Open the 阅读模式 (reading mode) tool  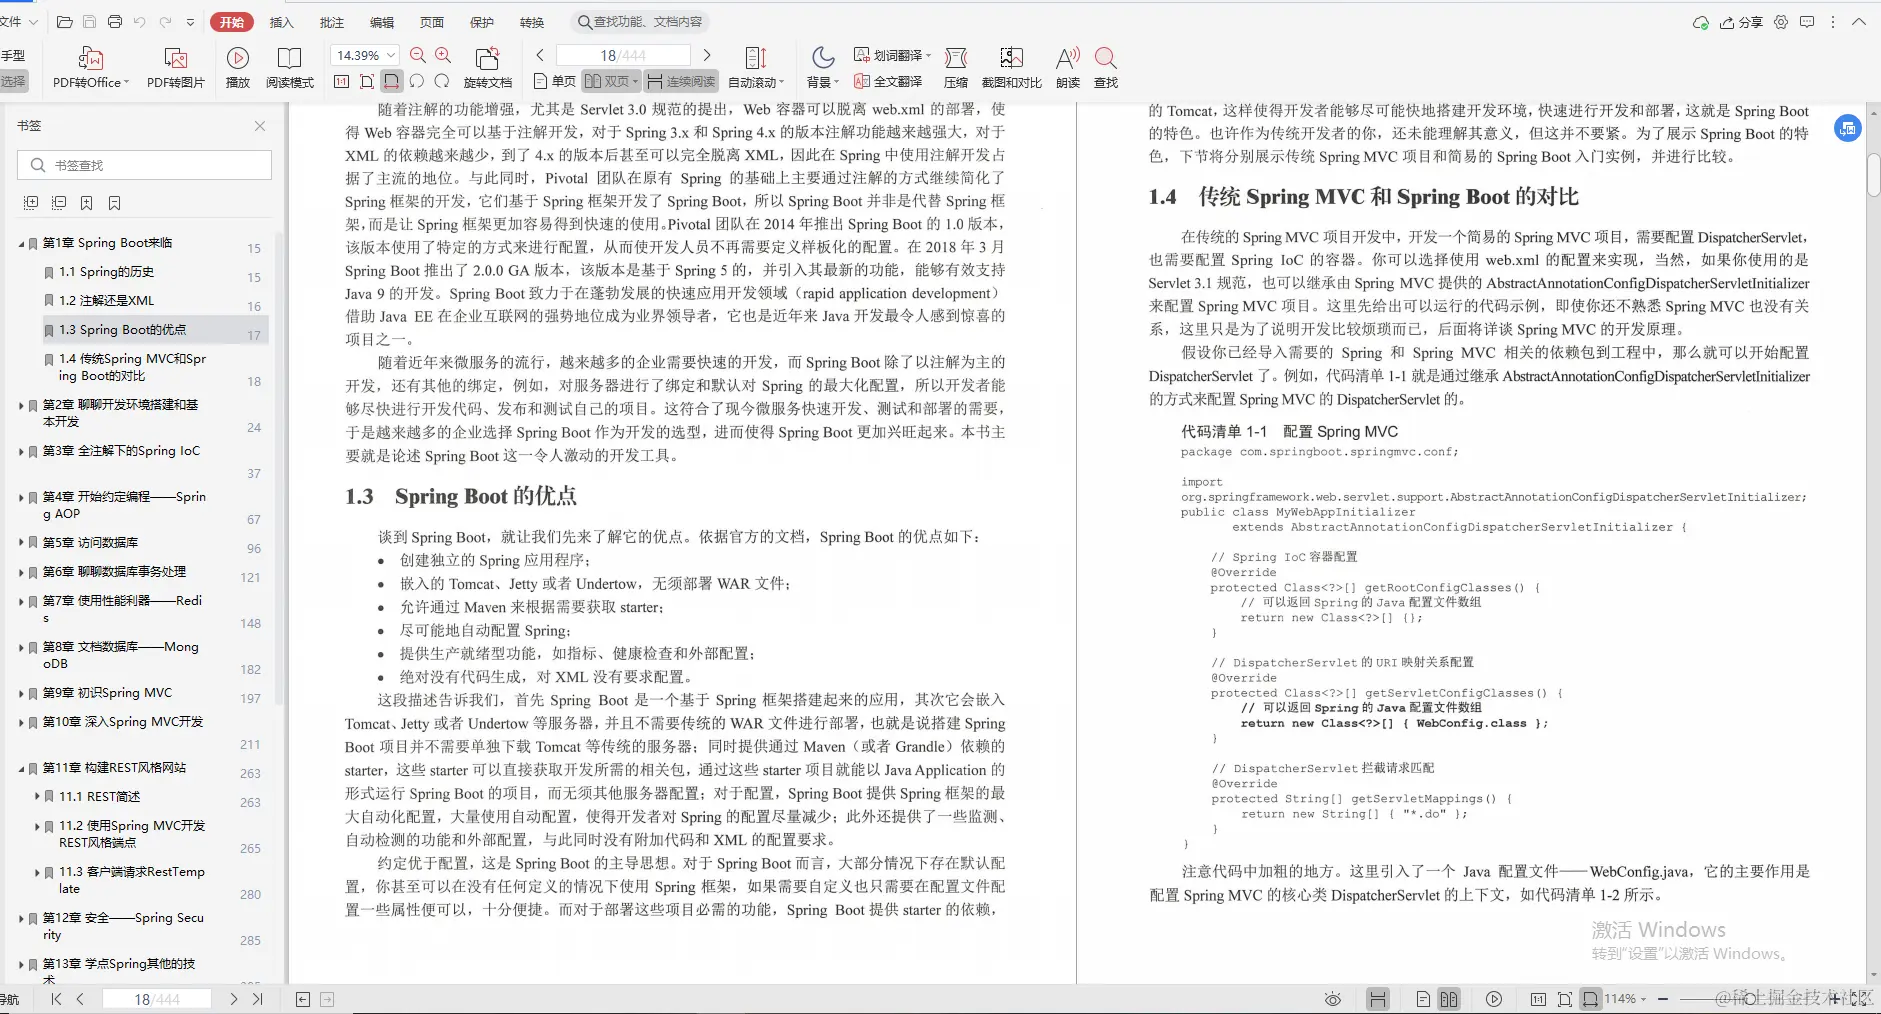pos(290,66)
